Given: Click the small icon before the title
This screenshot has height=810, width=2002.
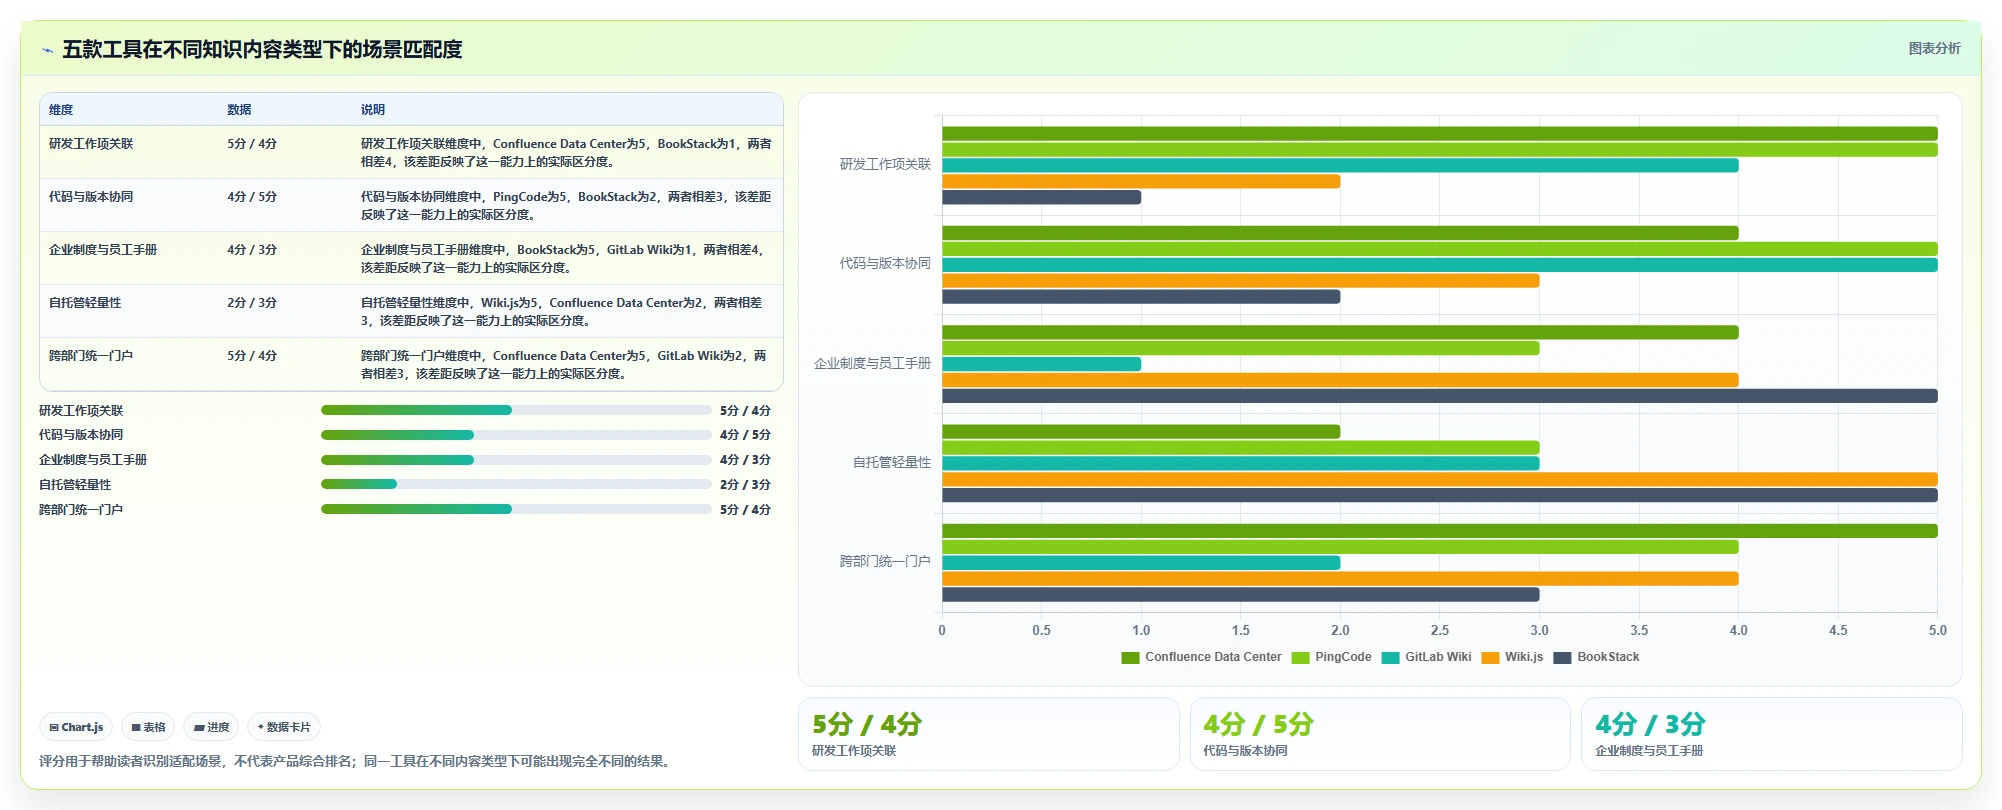Looking at the screenshot, I should tap(47, 50).
